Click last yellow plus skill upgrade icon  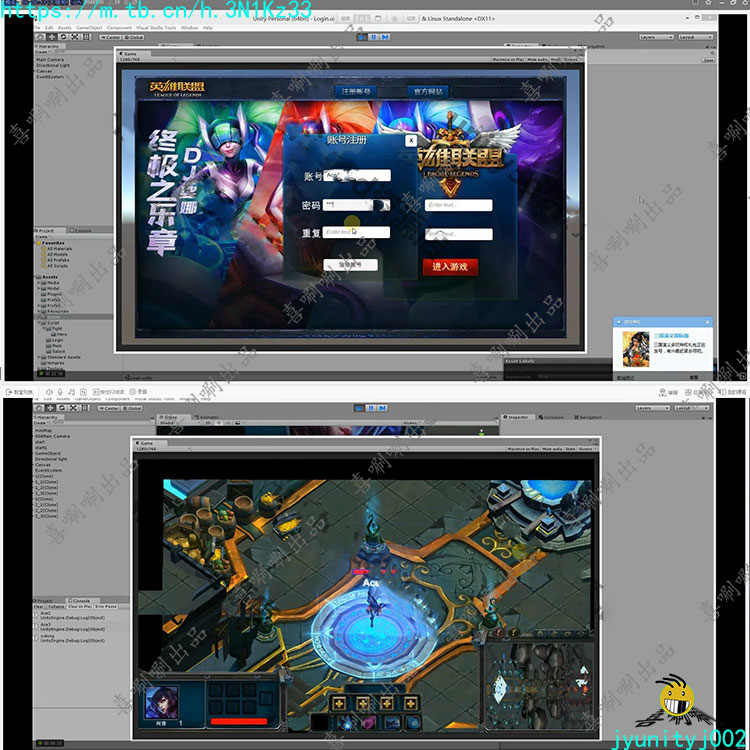[410, 704]
